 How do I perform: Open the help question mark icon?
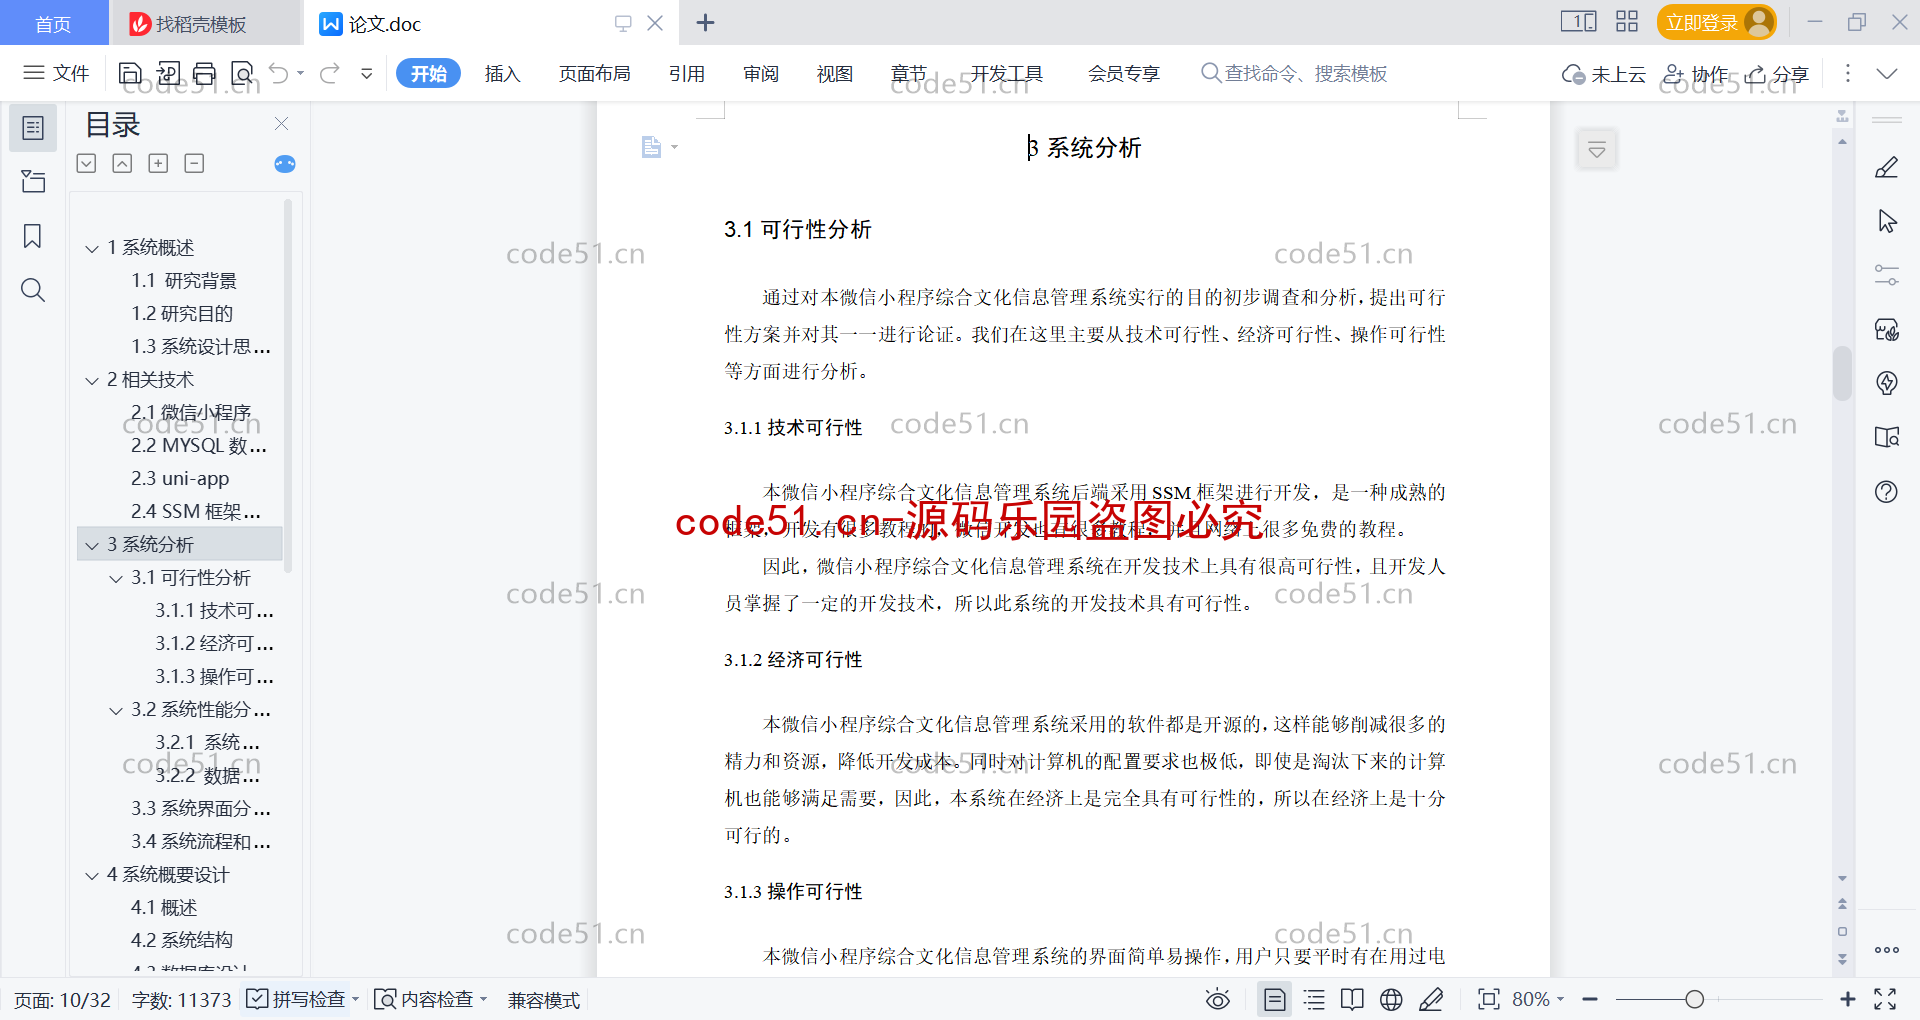click(1887, 491)
